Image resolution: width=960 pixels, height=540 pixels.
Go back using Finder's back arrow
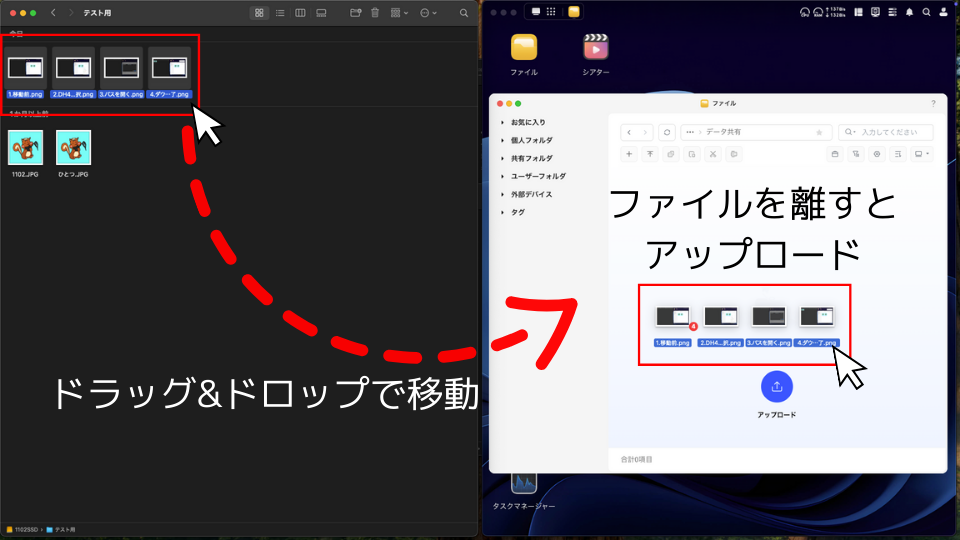53,13
